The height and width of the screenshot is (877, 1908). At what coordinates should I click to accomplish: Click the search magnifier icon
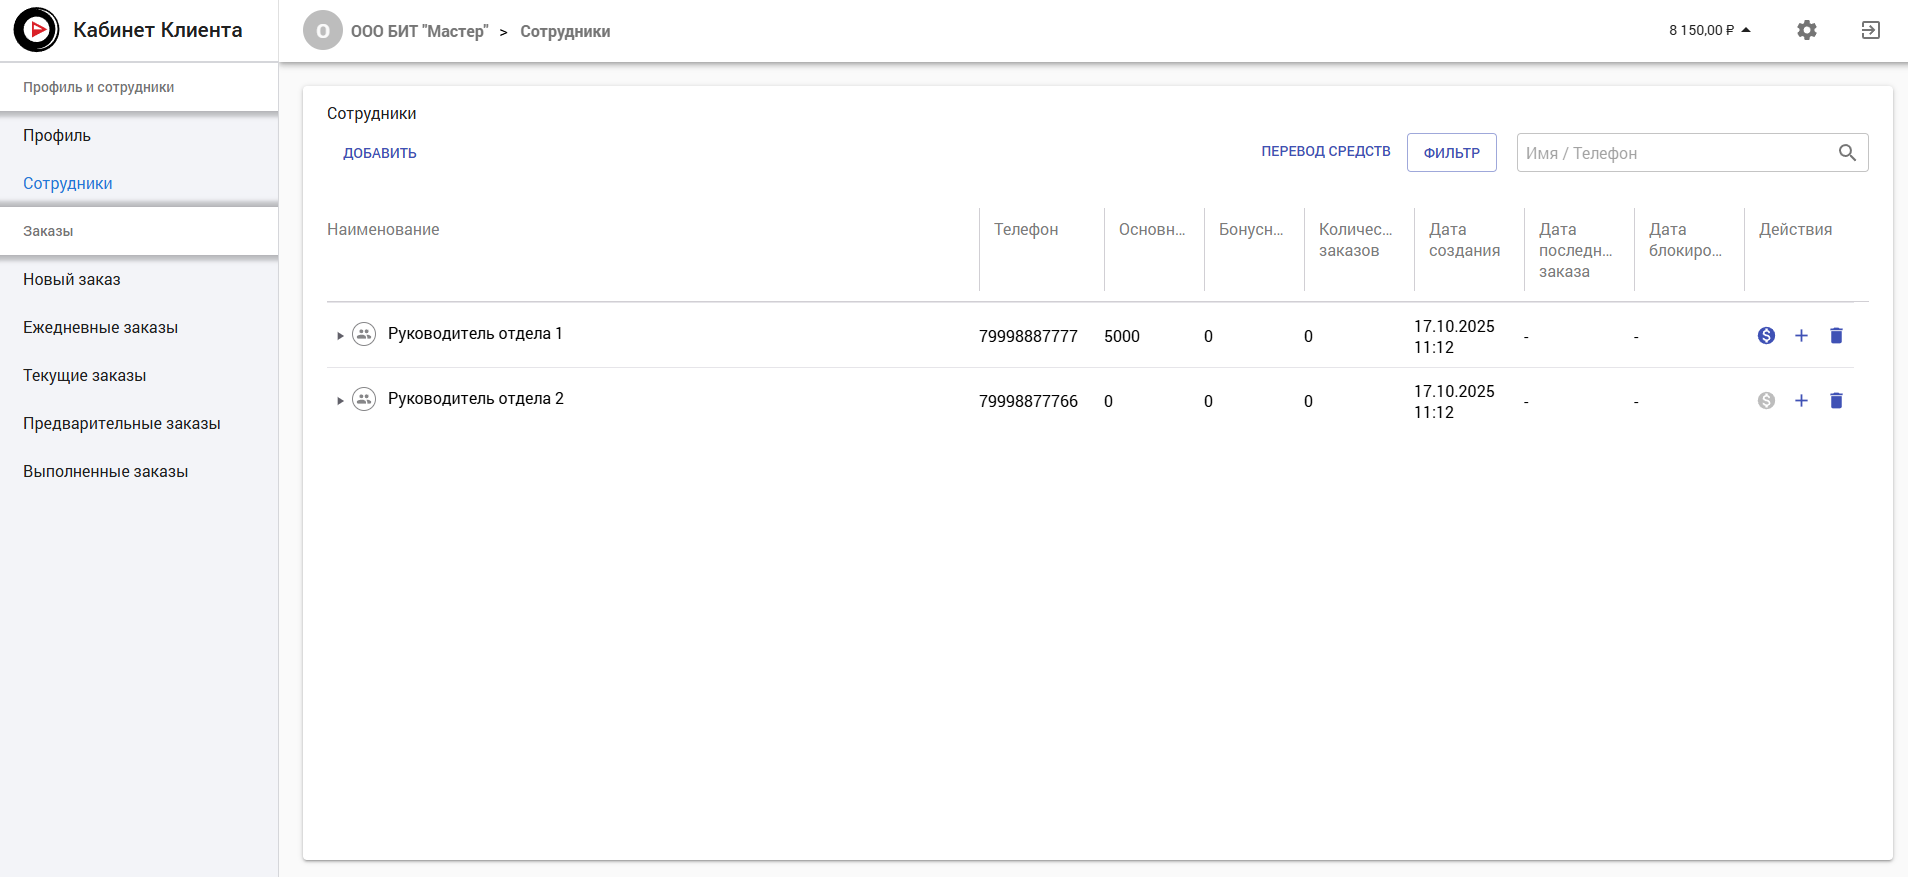[x=1847, y=153]
